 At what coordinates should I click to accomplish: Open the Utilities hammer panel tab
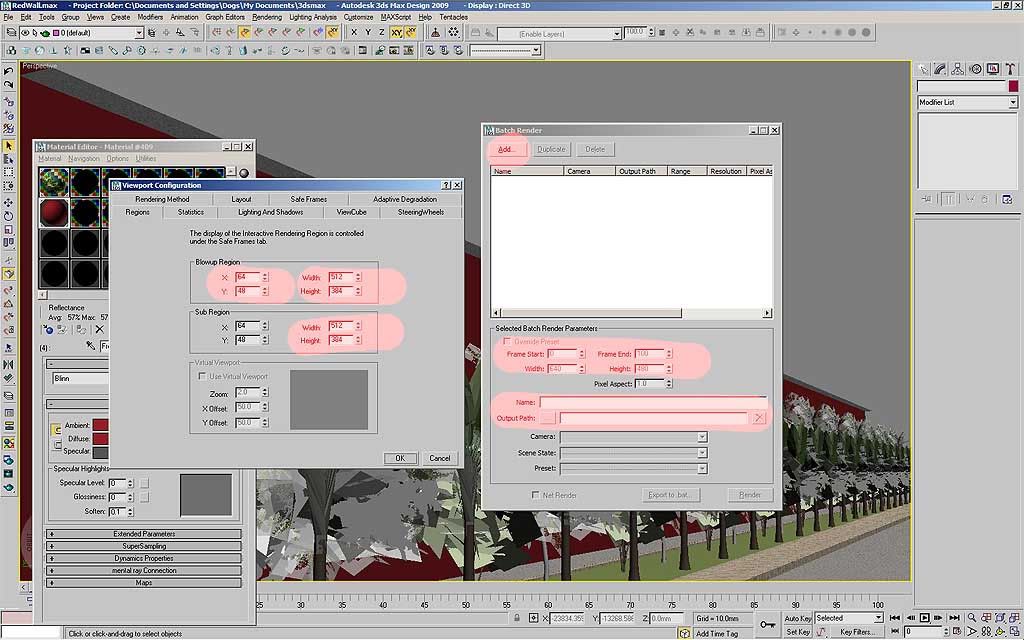pos(1010,69)
